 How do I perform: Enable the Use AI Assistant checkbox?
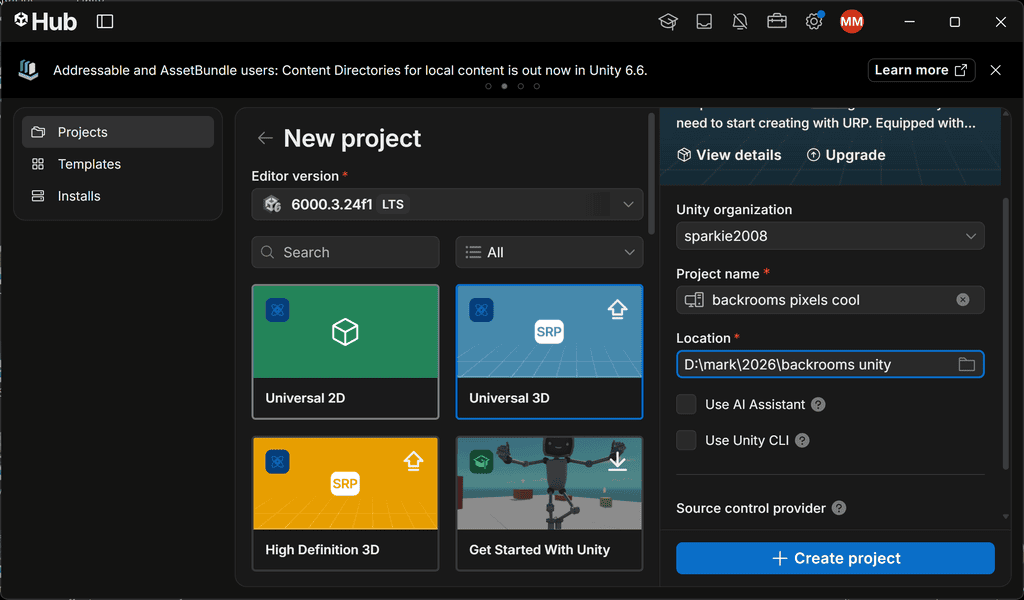tap(686, 404)
